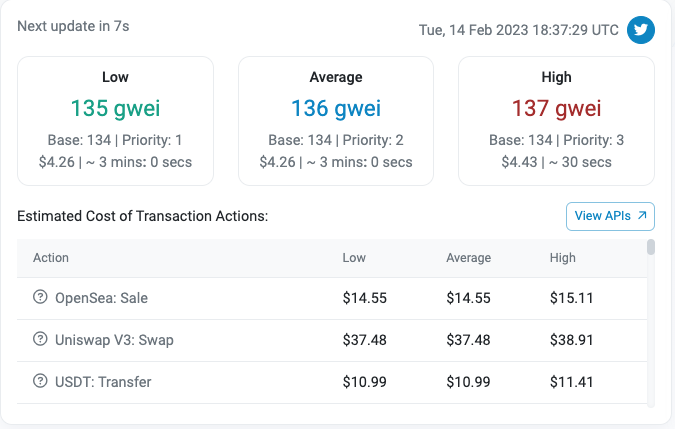This screenshot has height=429, width=675.
Task: Click the Average column header in table
Action: [468, 258]
